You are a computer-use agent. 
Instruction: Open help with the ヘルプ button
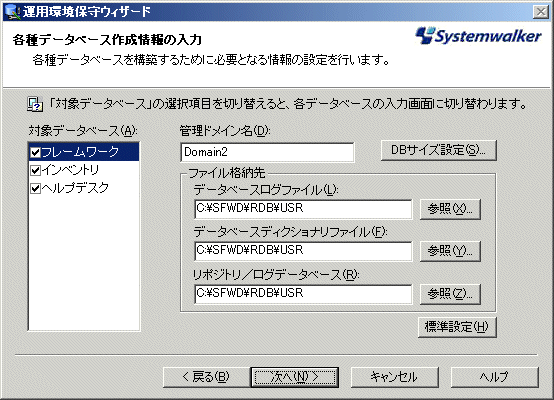tap(495, 377)
